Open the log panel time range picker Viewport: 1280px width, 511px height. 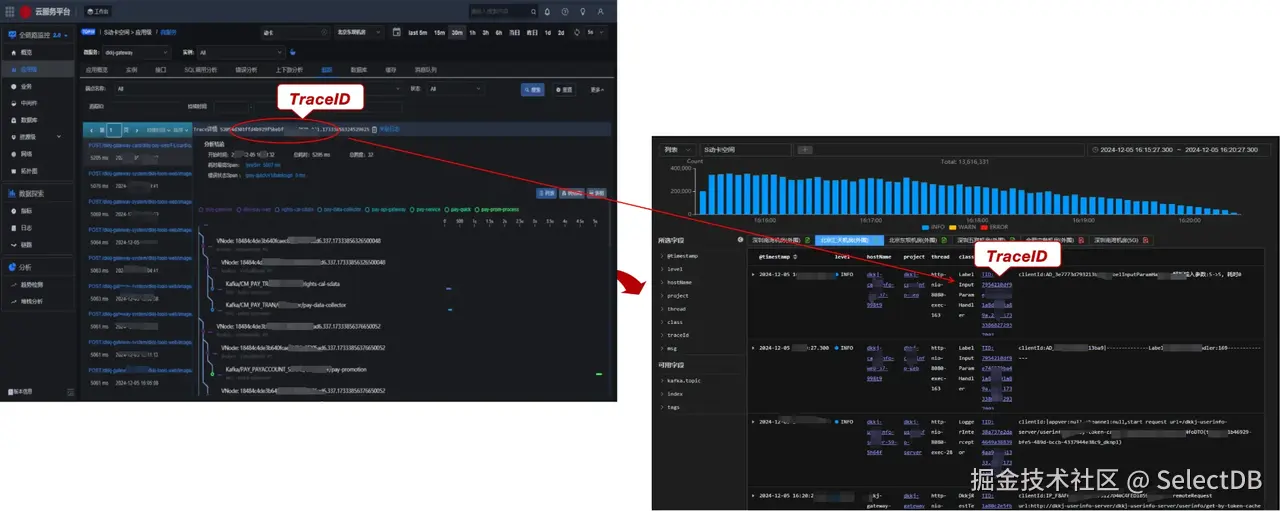pos(1182,149)
